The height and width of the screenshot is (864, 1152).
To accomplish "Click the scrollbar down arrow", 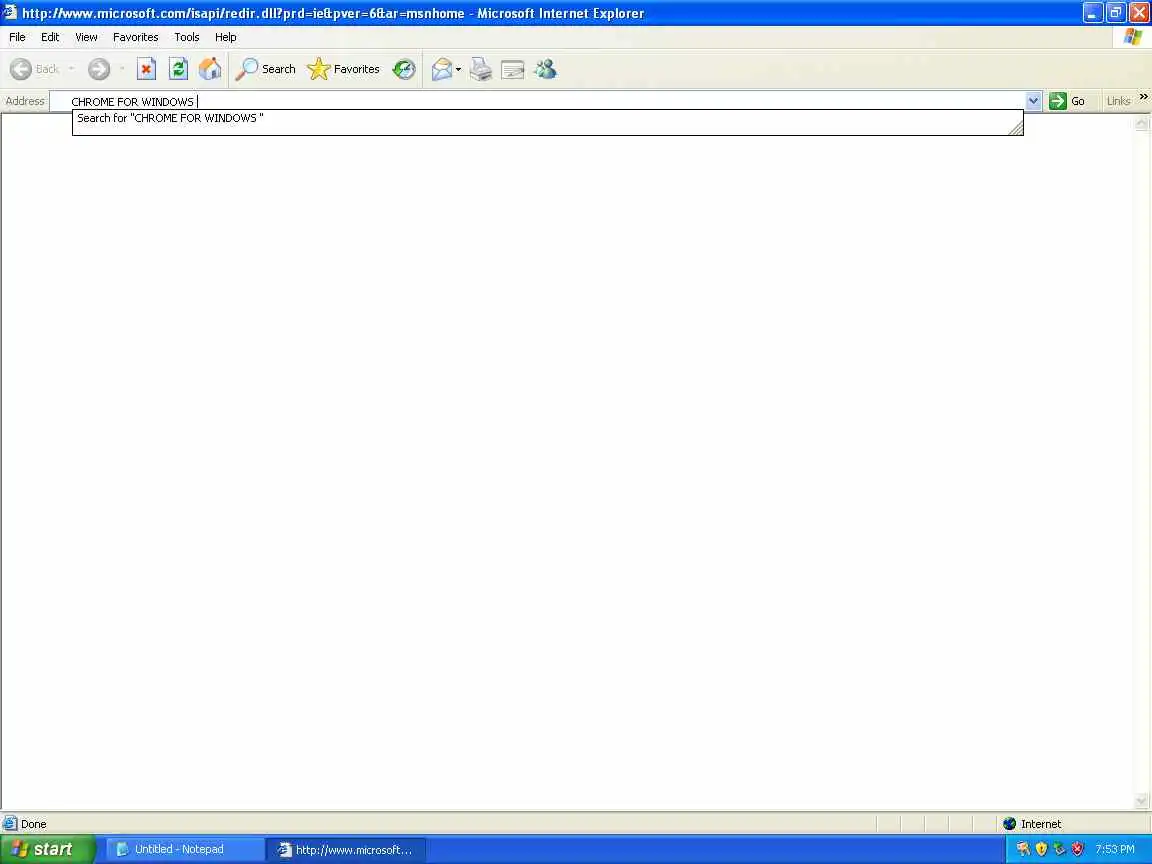I will pos(1142,801).
